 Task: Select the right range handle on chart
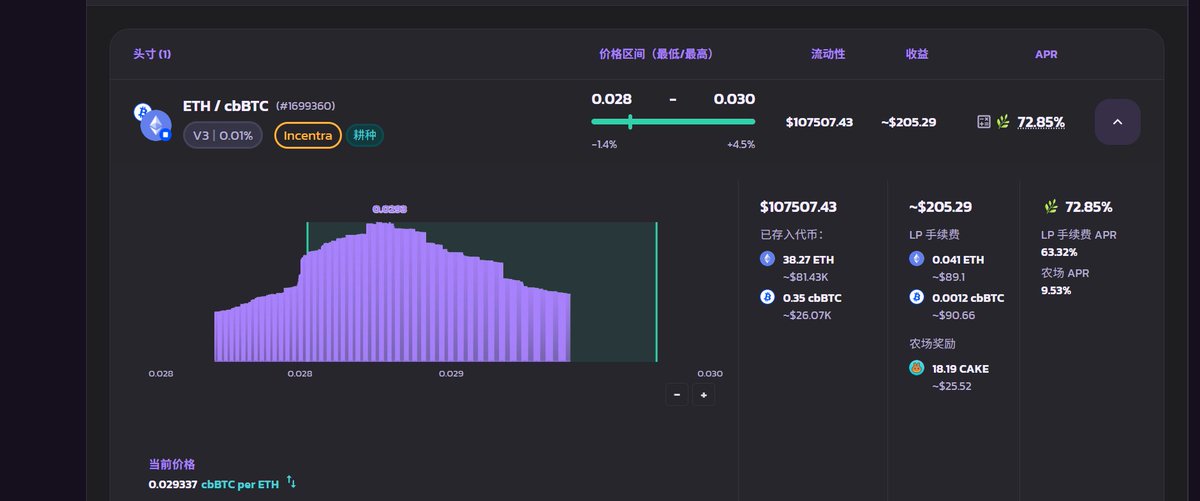656,292
